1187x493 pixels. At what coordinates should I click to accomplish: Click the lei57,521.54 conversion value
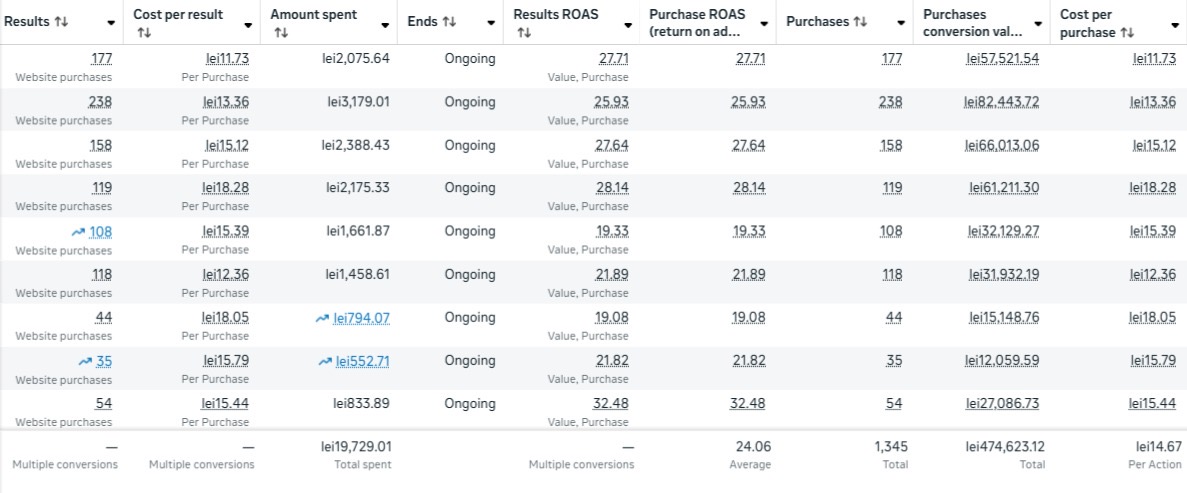click(1002, 59)
